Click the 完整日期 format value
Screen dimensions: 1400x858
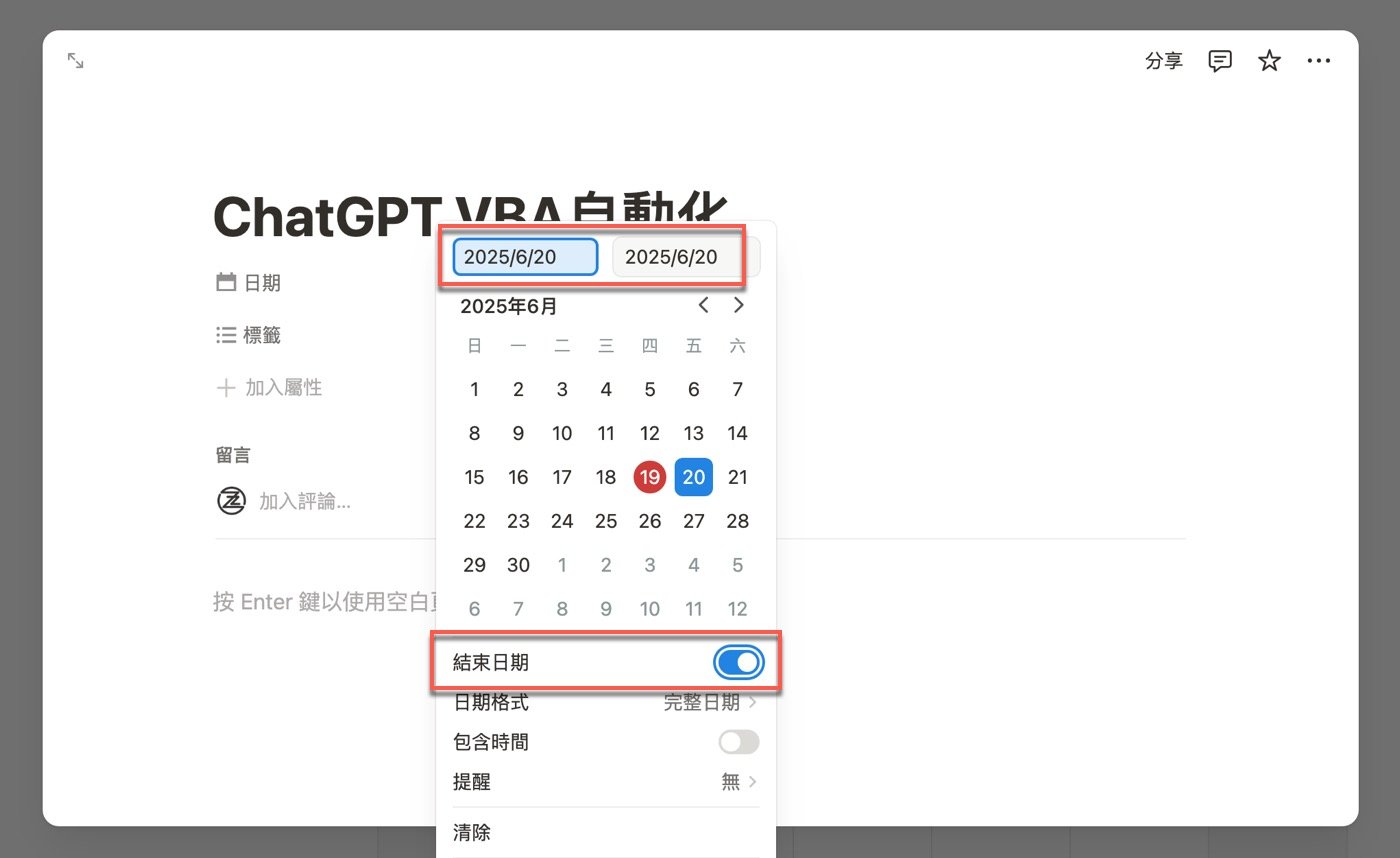pos(702,702)
